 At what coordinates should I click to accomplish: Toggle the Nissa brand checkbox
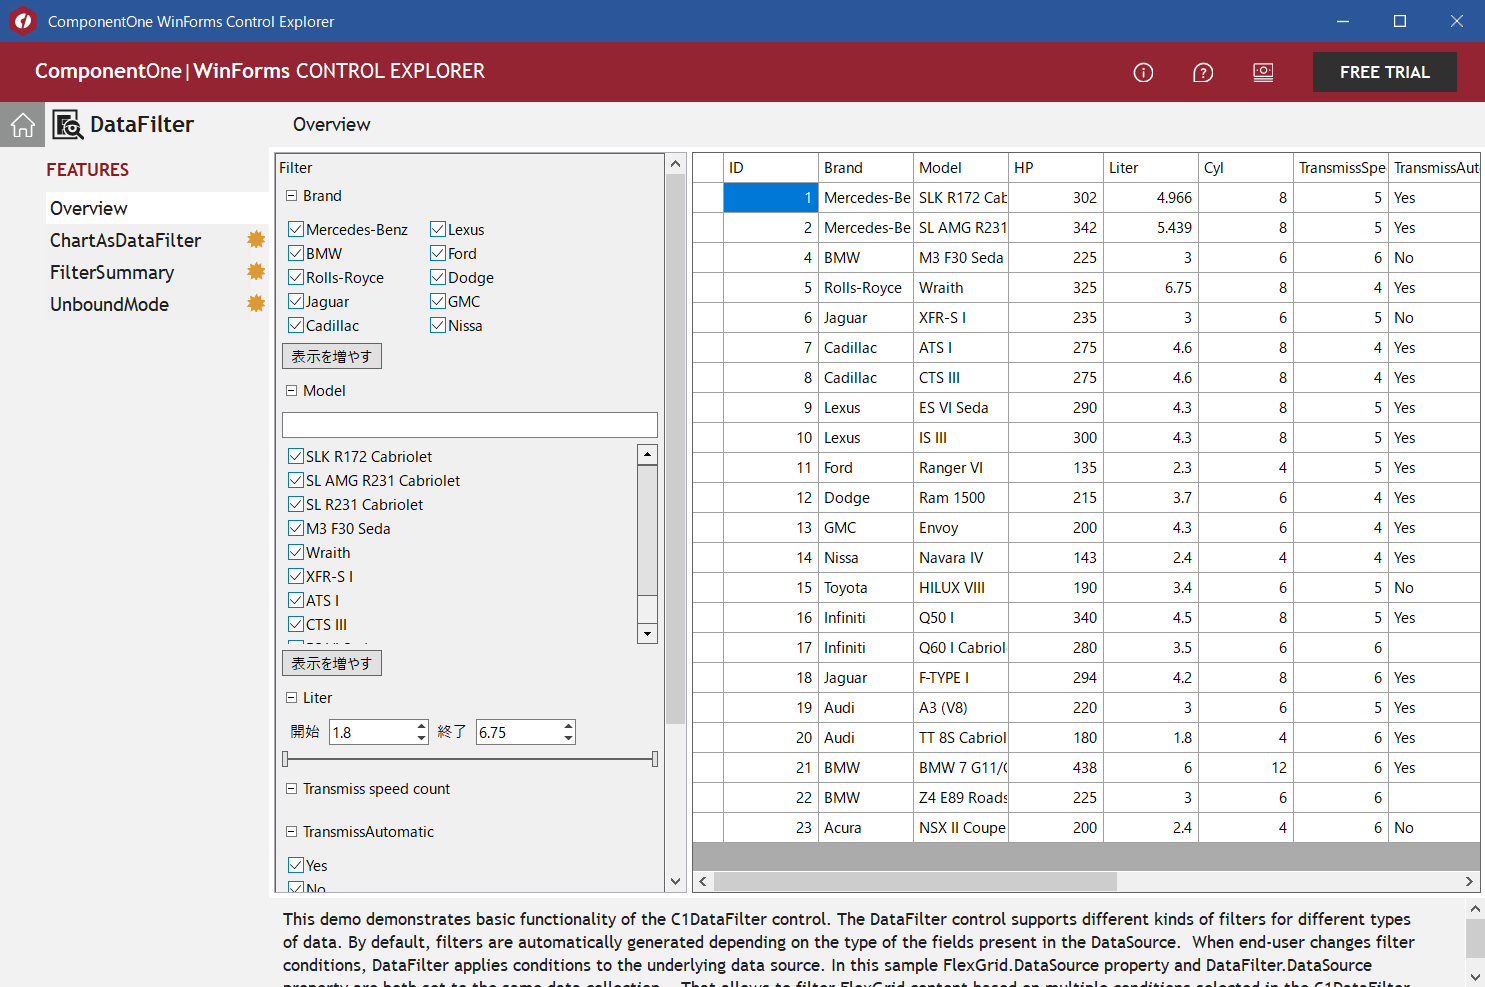(438, 325)
